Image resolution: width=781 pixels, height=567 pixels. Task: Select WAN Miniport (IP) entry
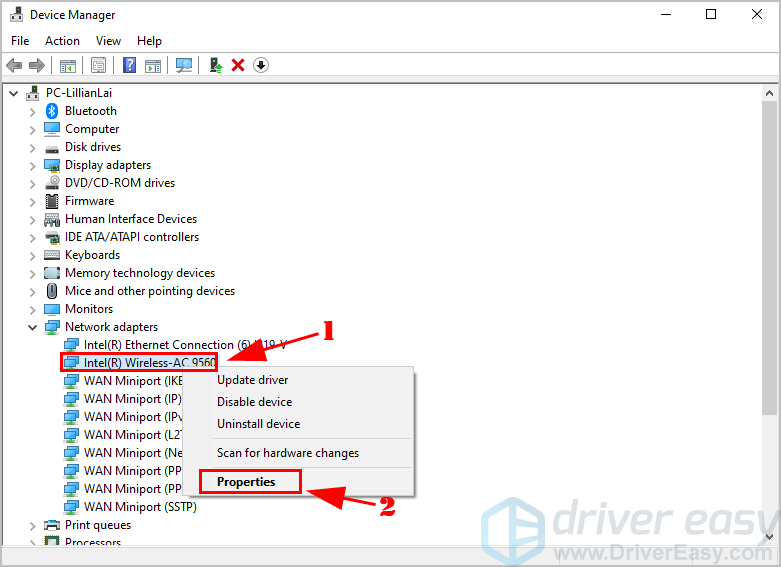coord(132,399)
